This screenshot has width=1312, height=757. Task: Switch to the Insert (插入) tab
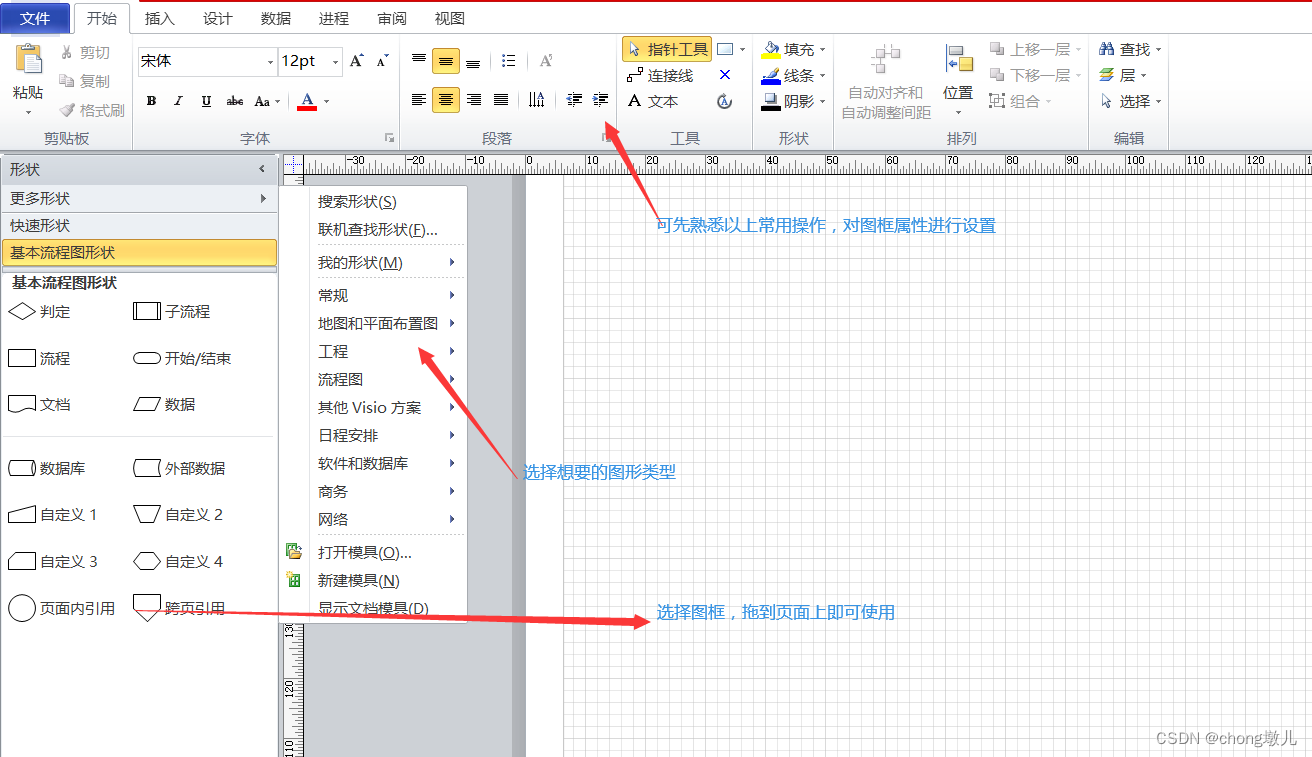pos(159,18)
